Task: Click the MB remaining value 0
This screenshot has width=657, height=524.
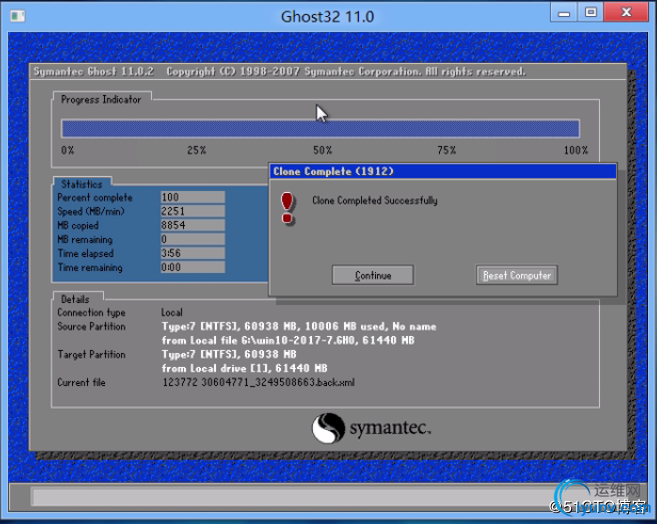Action: coord(193,239)
